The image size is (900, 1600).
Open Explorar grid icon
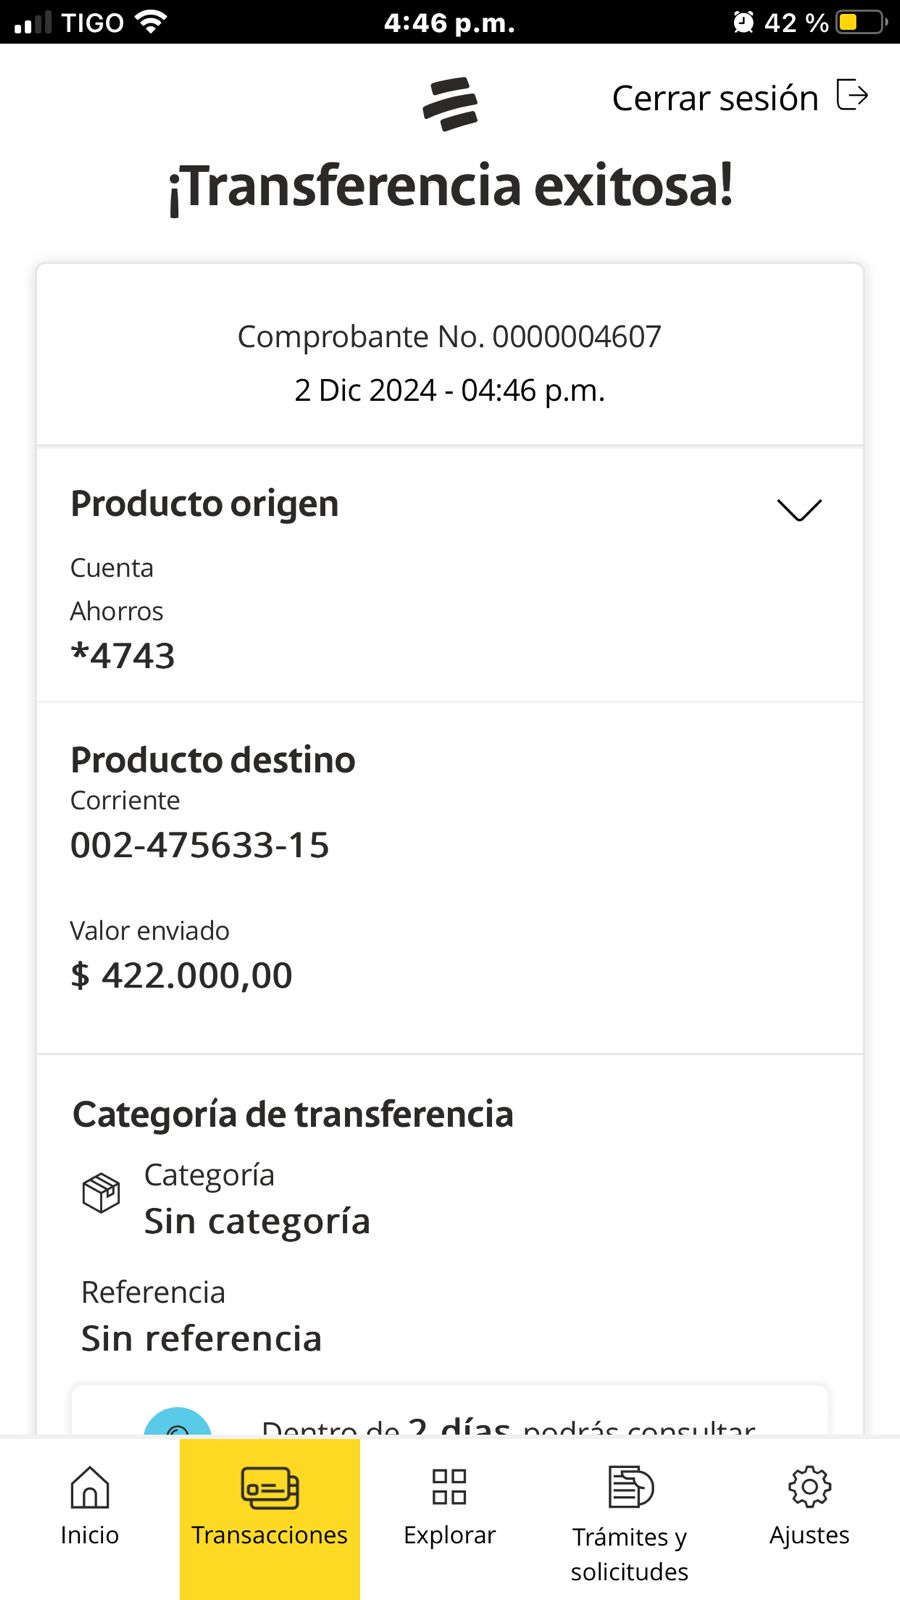coord(449,1487)
